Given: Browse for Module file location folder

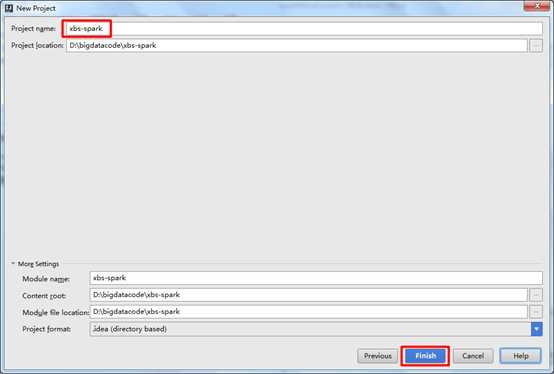Looking at the screenshot, I should [536, 312].
